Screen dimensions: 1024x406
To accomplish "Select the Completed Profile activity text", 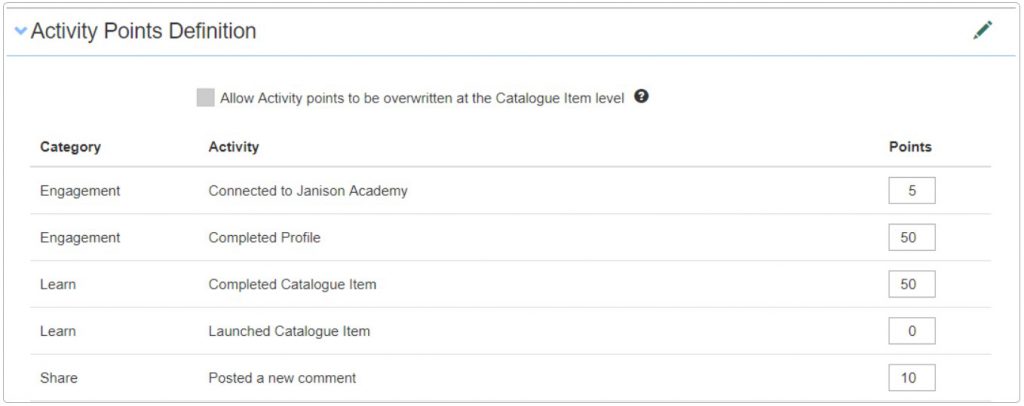I will point(264,238).
